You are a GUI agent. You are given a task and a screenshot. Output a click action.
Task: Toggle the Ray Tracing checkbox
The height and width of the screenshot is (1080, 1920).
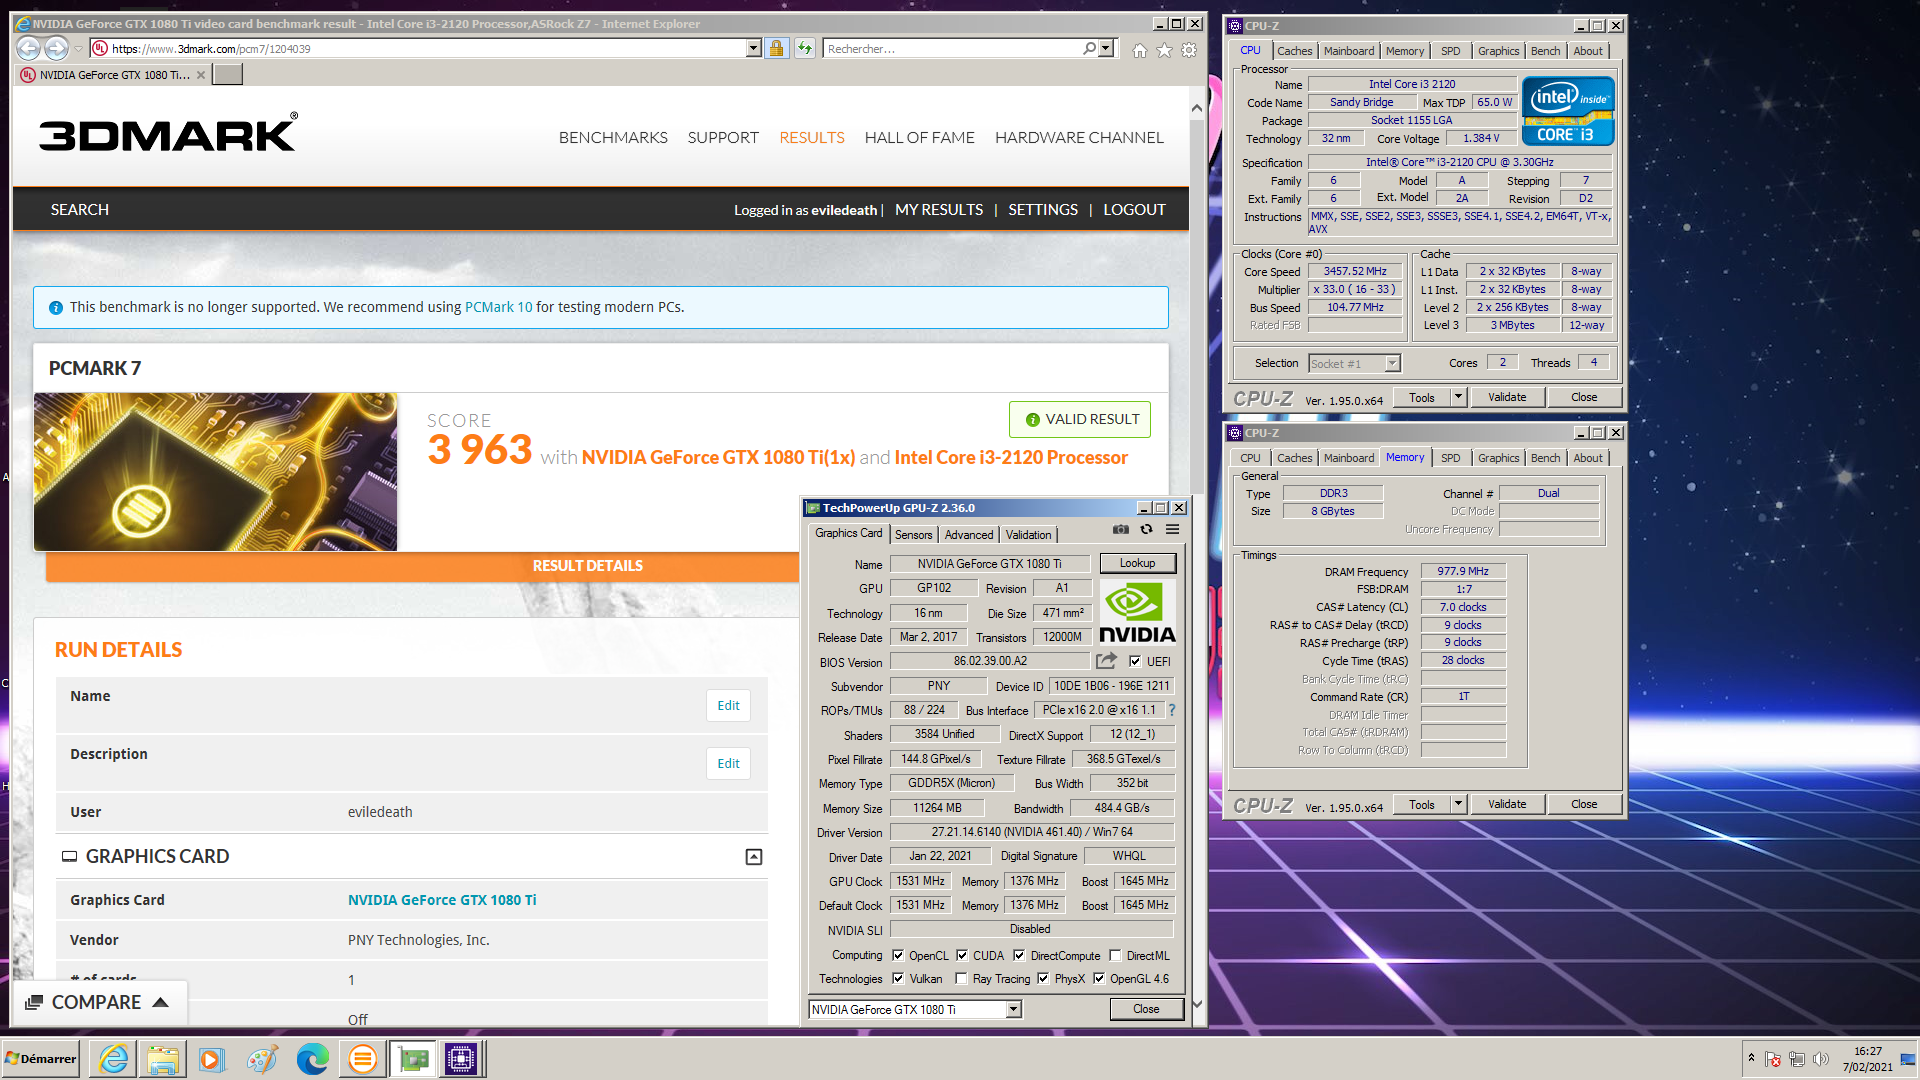[961, 978]
